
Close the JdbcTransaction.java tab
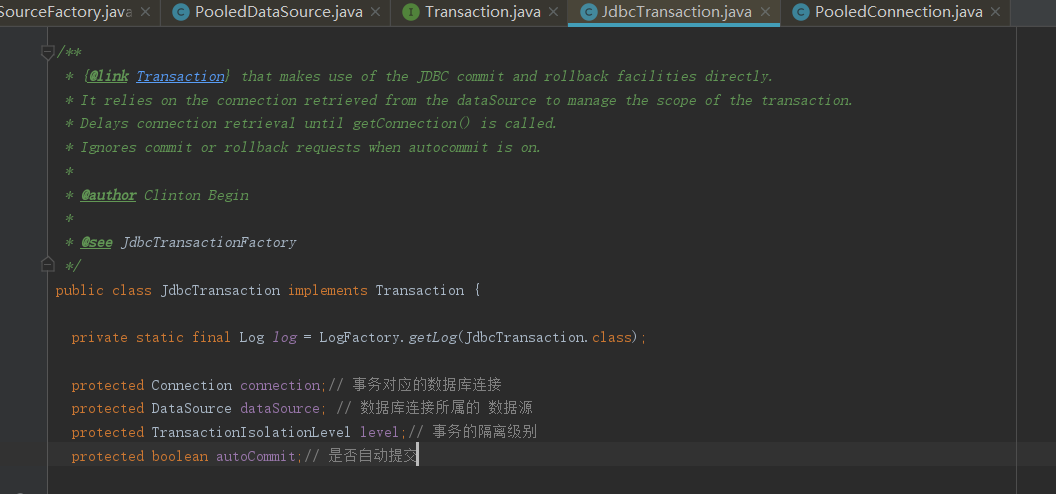(x=765, y=12)
